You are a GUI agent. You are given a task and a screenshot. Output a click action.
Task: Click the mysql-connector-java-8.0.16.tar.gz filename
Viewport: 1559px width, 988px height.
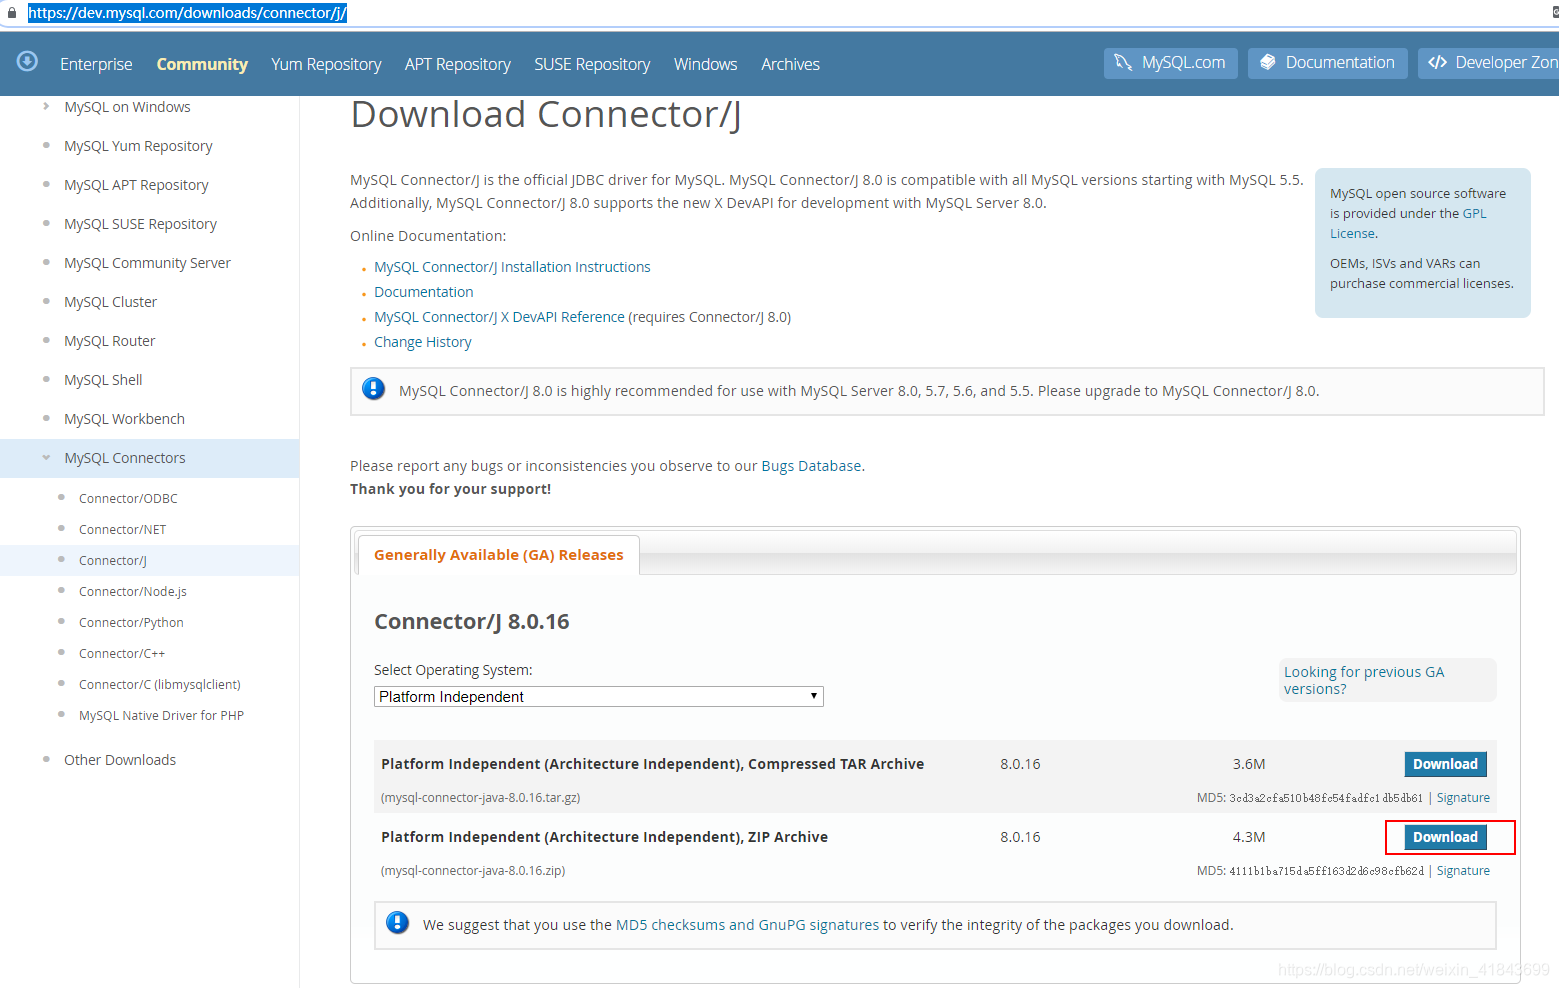[x=481, y=798]
